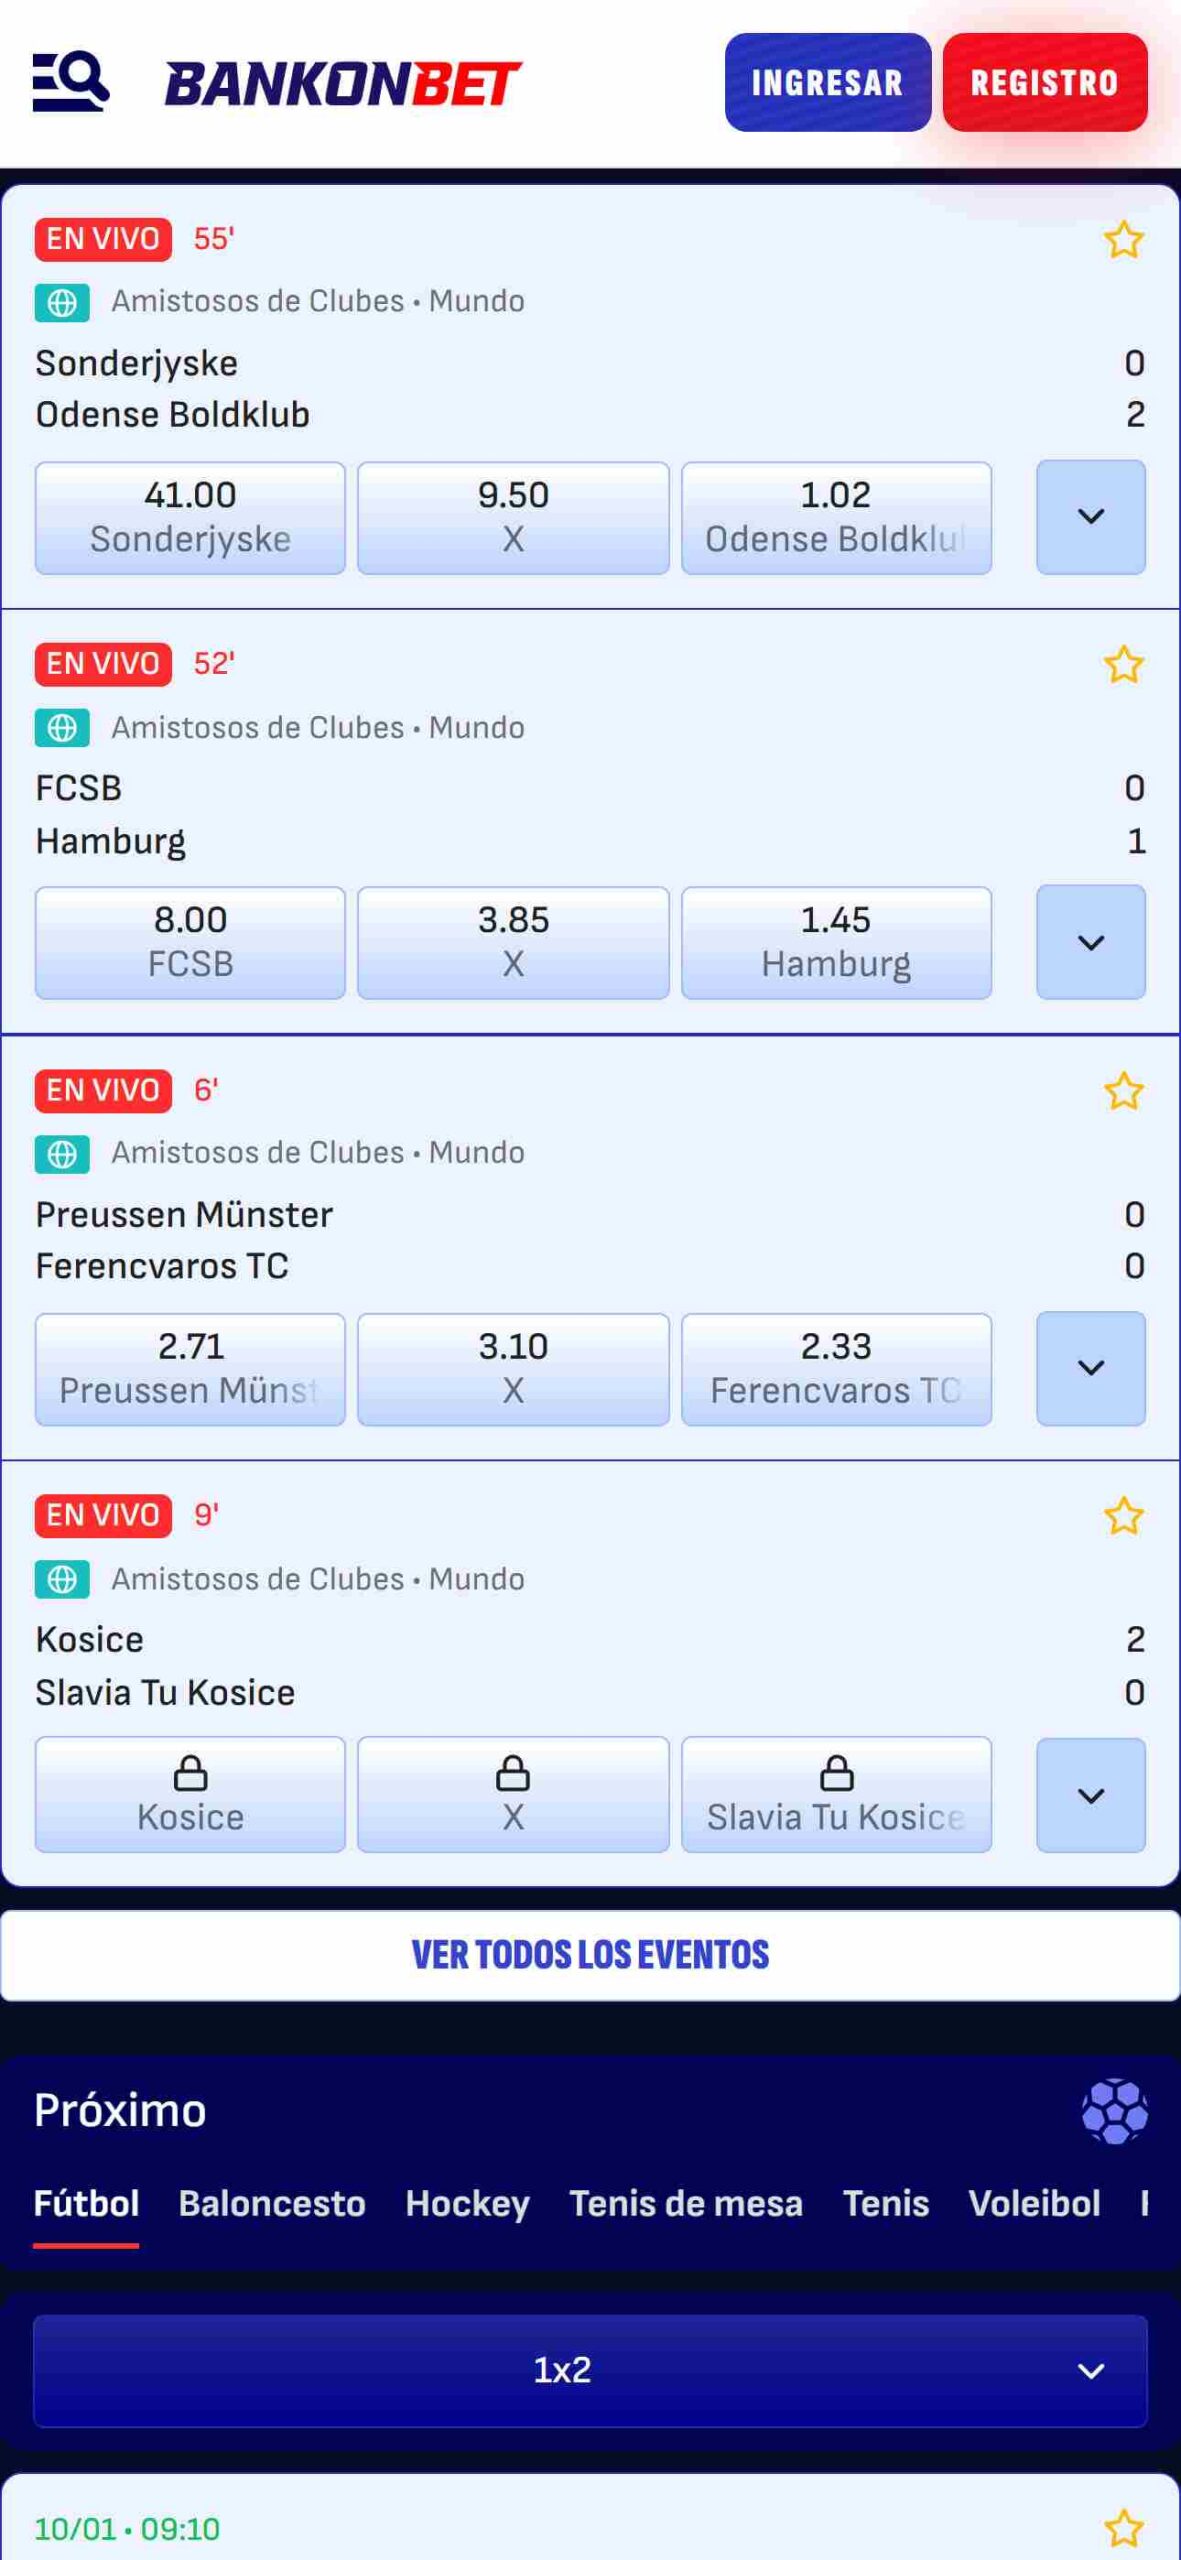Star the Kosice vs Slavia Tu Kosice match
Viewport: 1181px width, 2560px height.
[x=1123, y=1516]
